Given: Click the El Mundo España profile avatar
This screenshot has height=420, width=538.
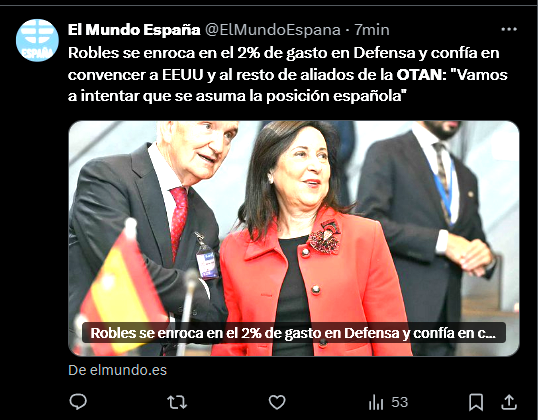Looking at the screenshot, I should point(37,40).
